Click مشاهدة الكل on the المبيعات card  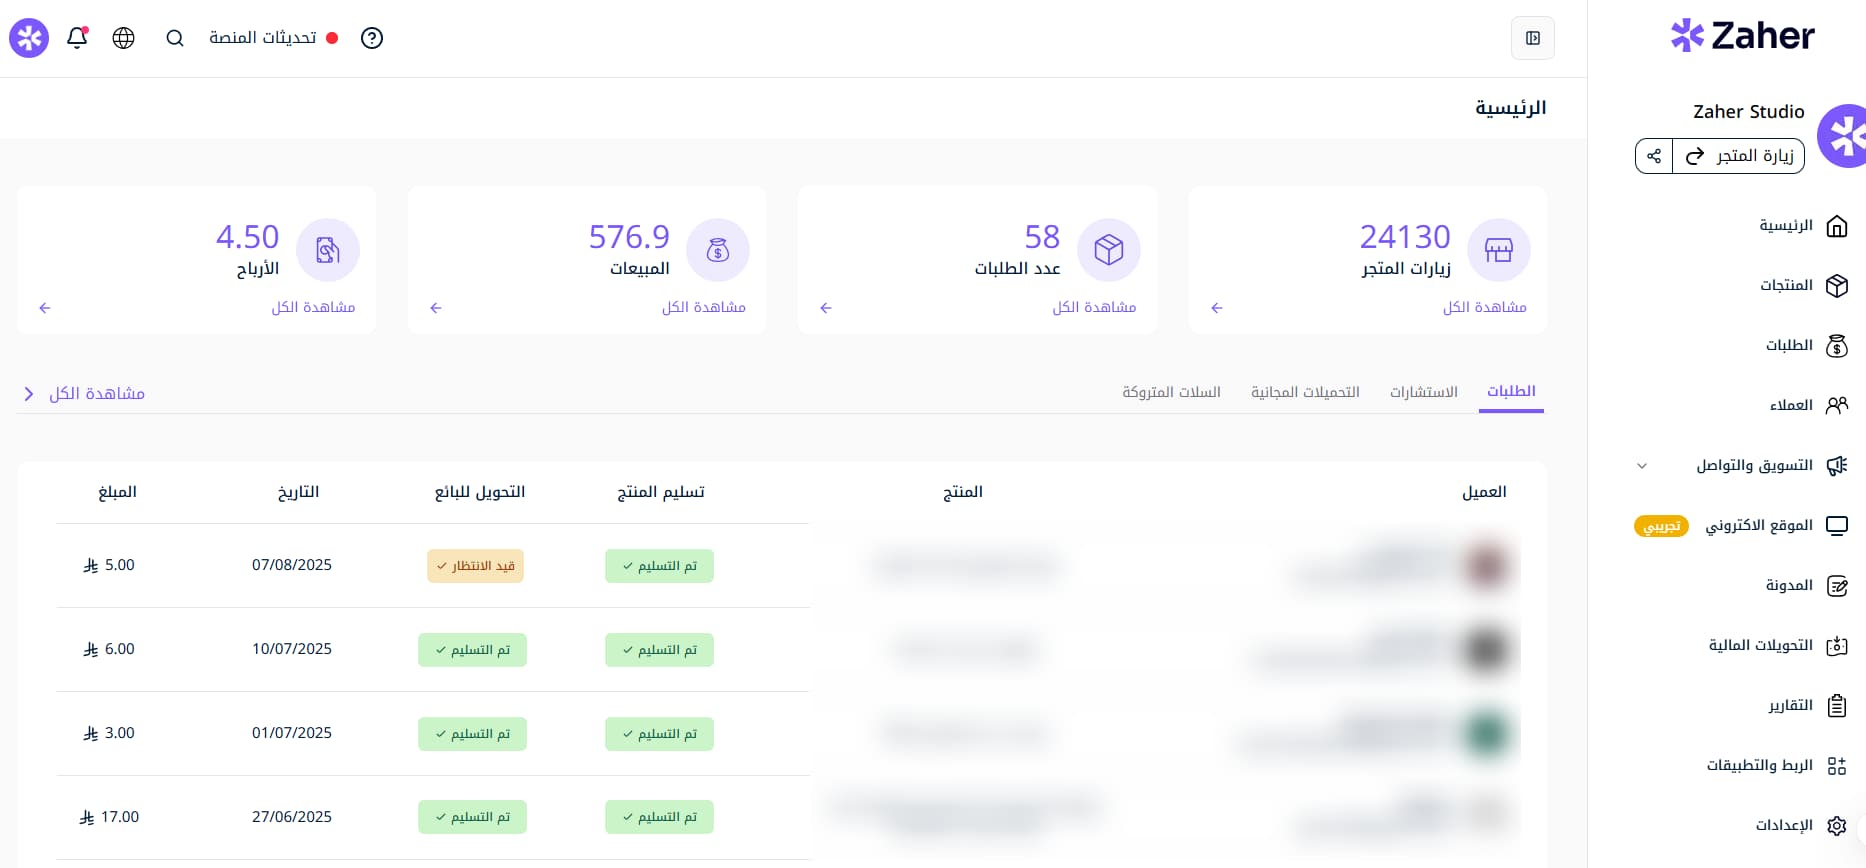point(703,307)
